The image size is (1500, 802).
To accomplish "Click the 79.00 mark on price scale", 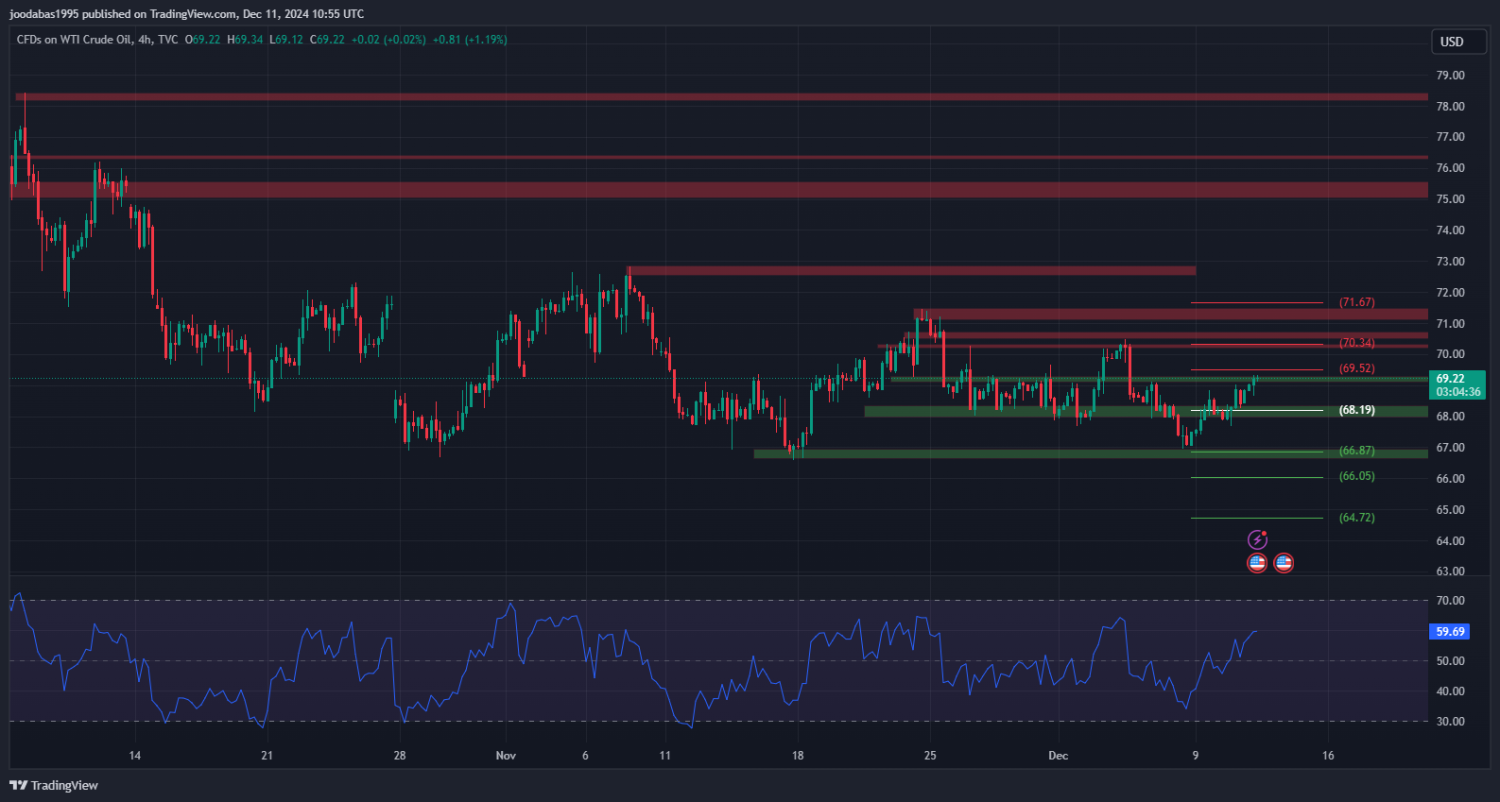I will click(x=1450, y=75).
